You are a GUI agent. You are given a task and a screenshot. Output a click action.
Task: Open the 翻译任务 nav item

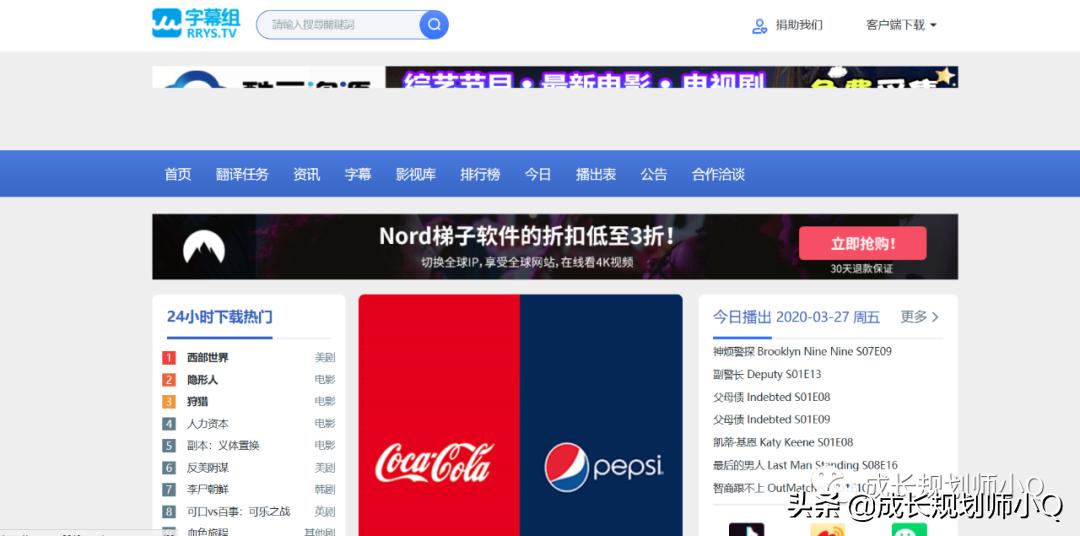click(x=242, y=174)
